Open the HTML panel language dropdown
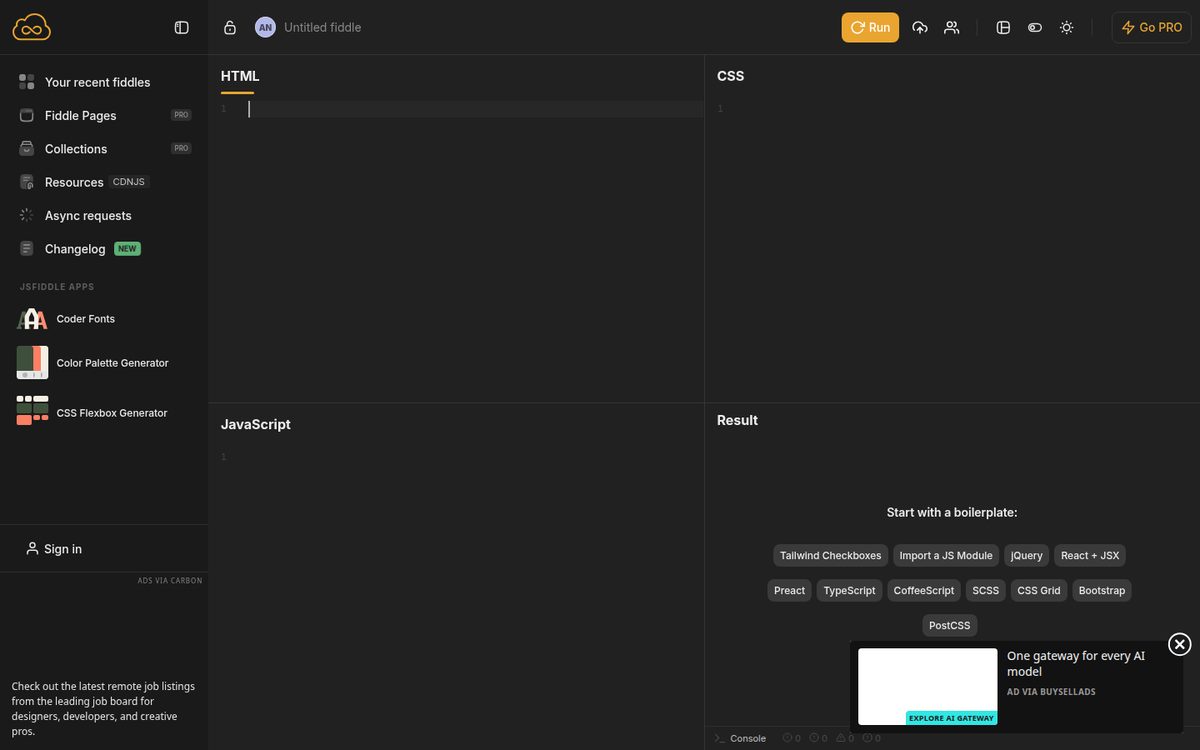1200x750 pixels. click(240, 76)
